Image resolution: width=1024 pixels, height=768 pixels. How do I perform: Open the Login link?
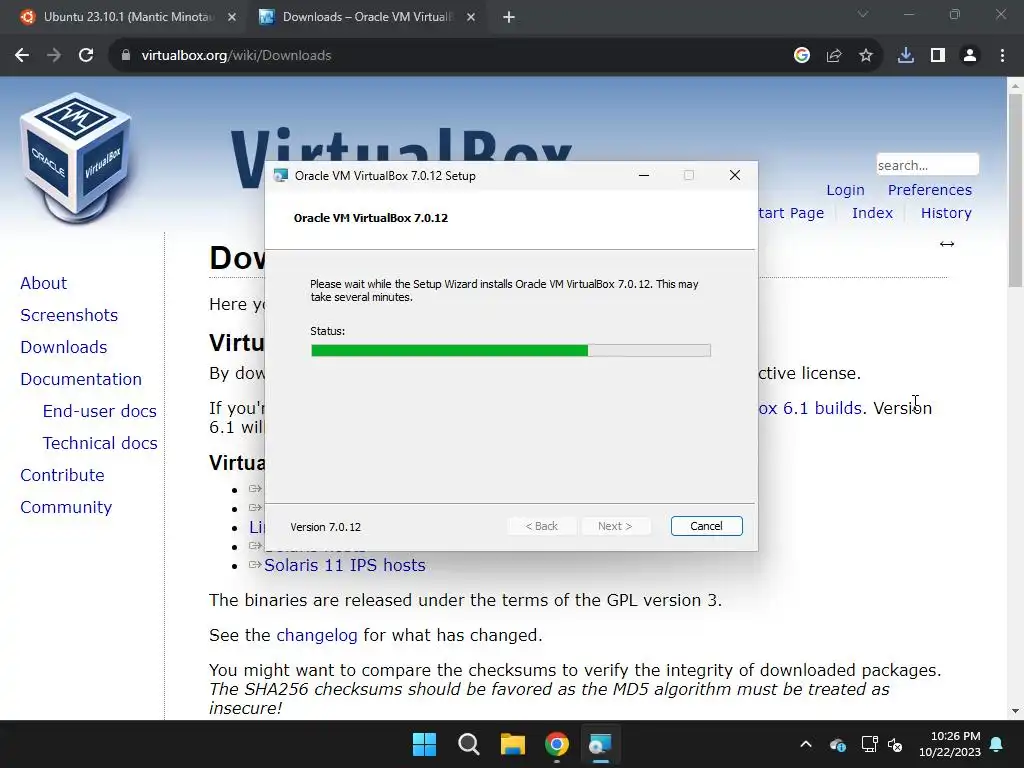click(845, 190)
